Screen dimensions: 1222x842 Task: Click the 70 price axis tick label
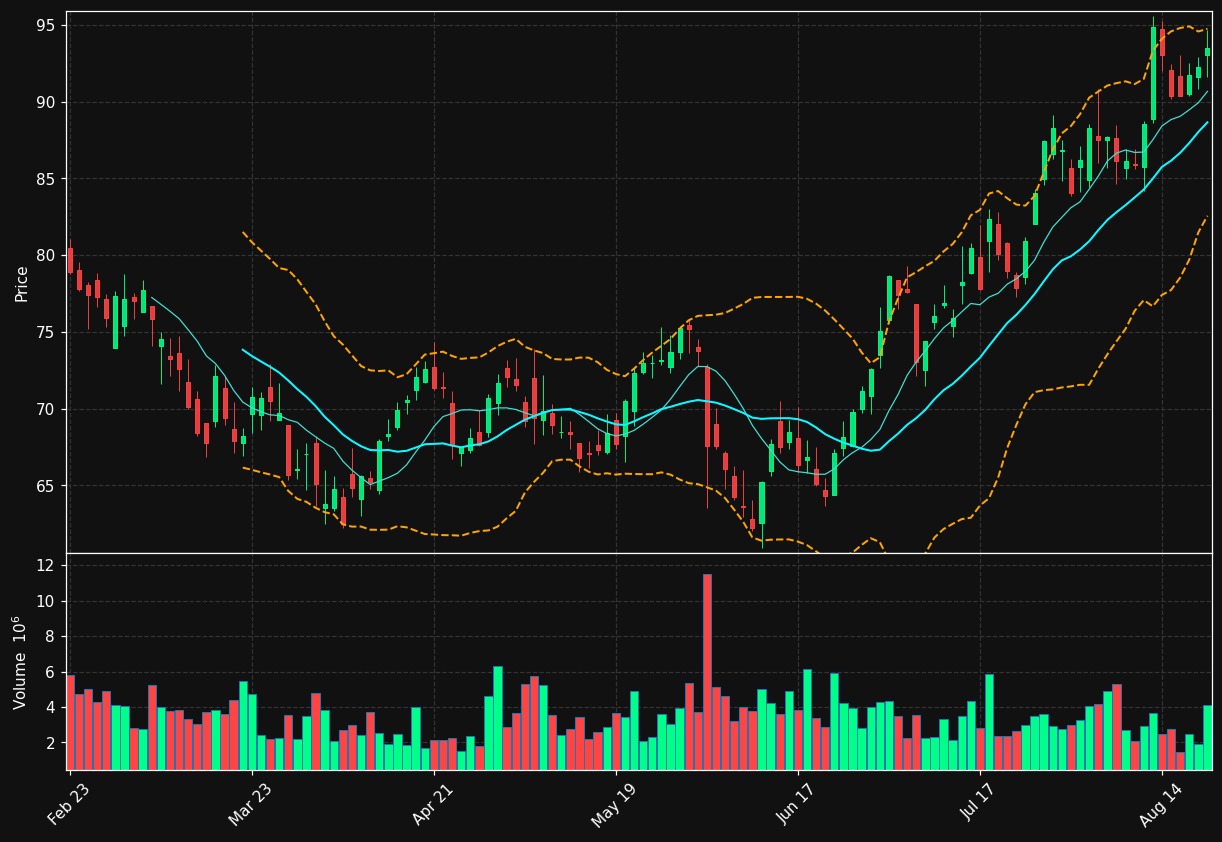[x=46, y=409]
